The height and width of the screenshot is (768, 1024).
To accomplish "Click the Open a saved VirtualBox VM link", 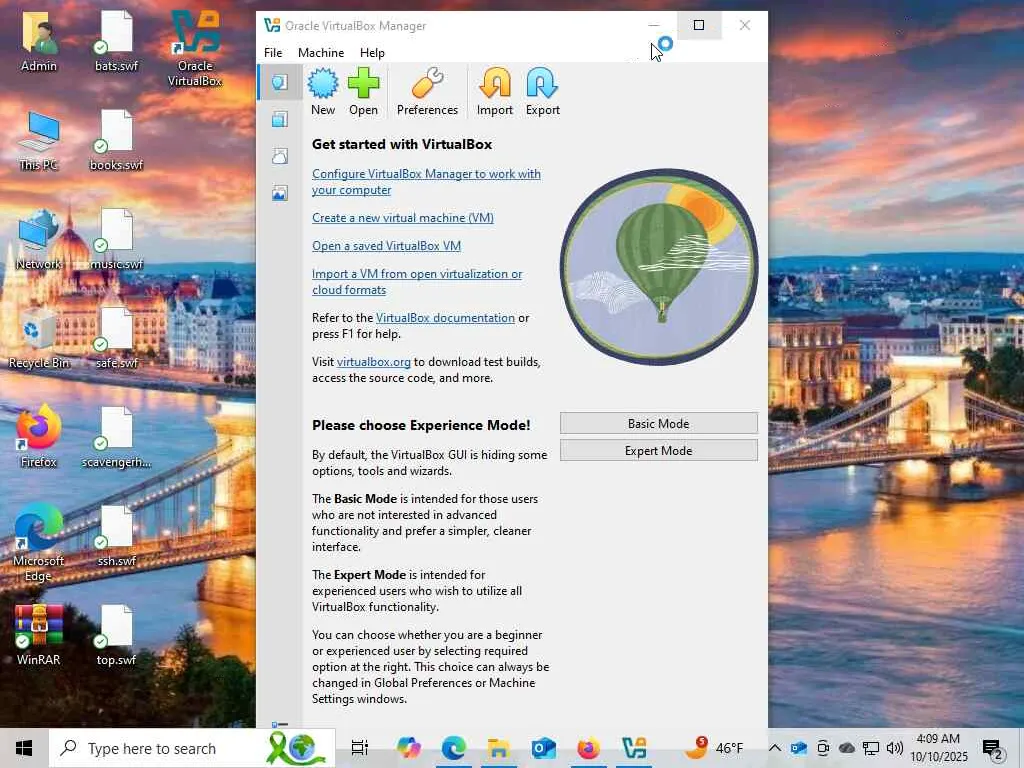I will pos(386,246).
